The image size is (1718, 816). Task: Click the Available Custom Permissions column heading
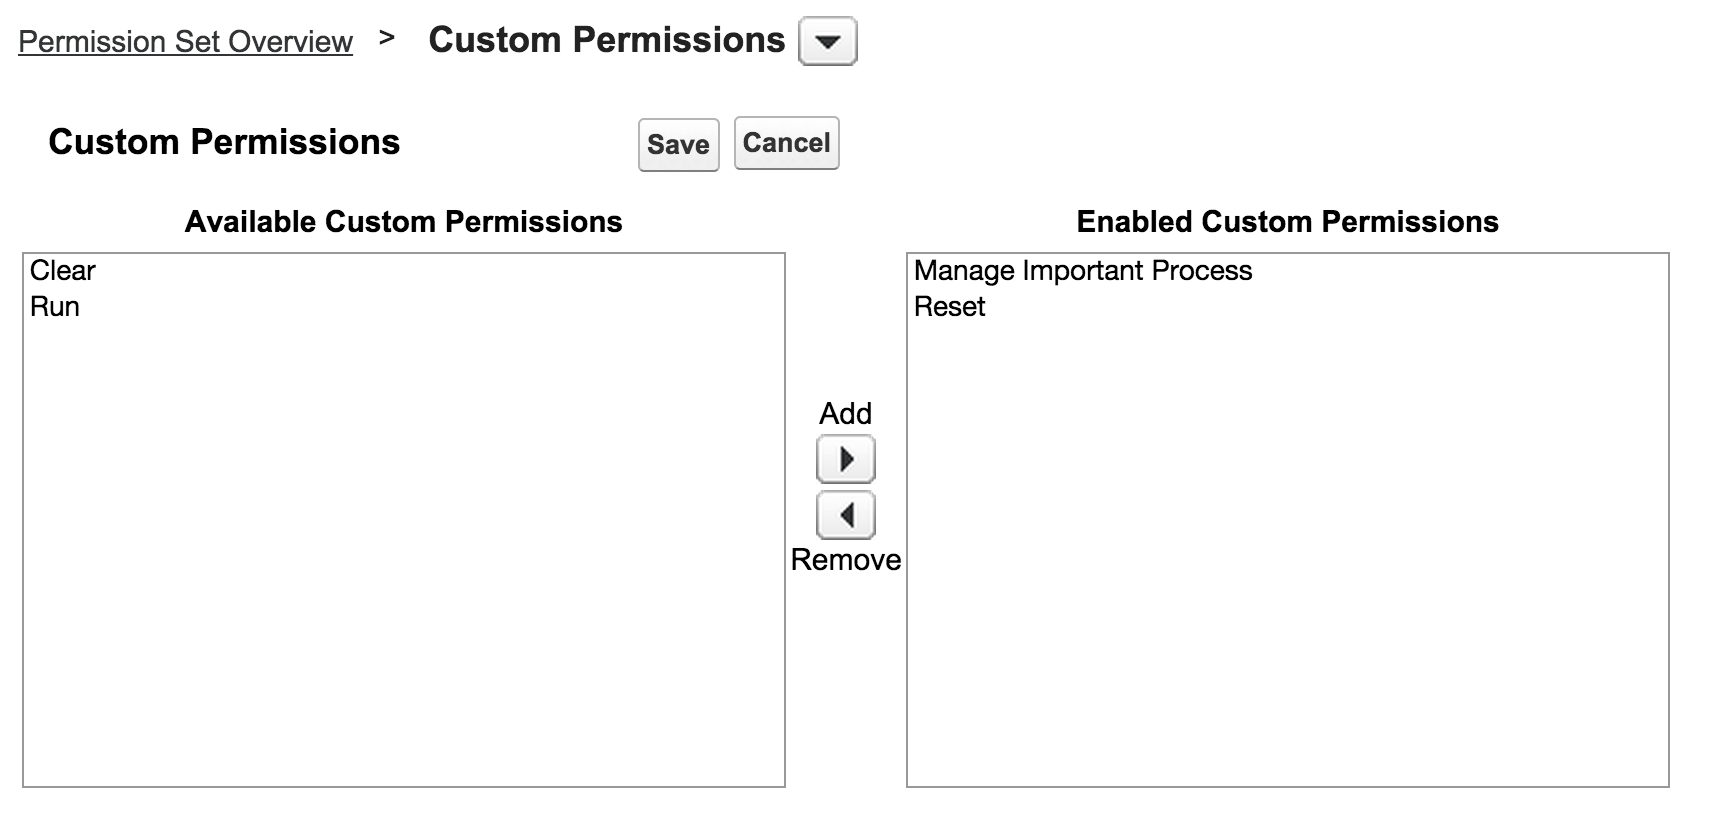pos(403,222)
